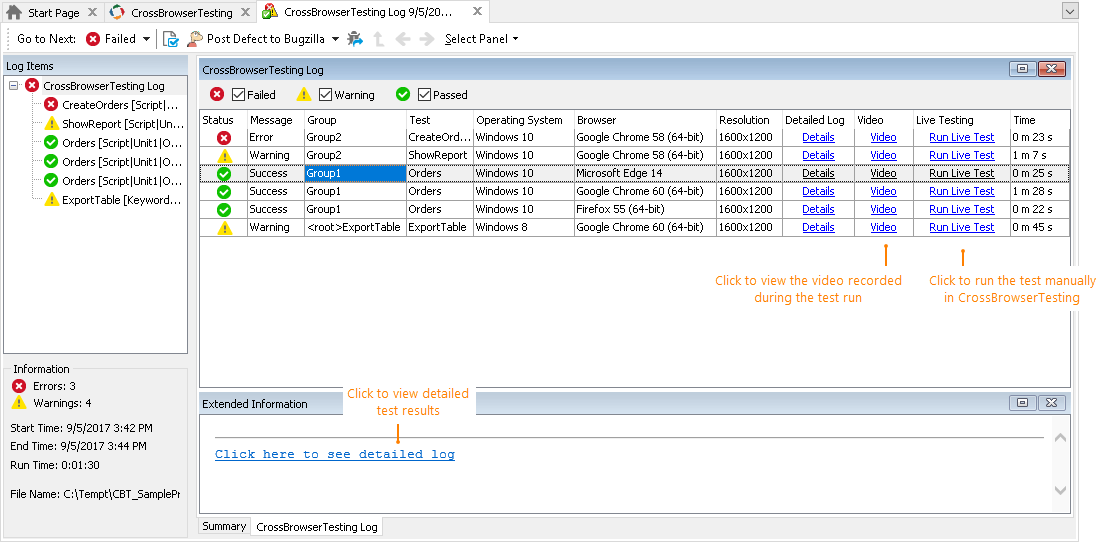This screenshot has width=1113, height=542.
Task: Uncheck the Warning filter checkbox
Action: [x=326, y=94]
